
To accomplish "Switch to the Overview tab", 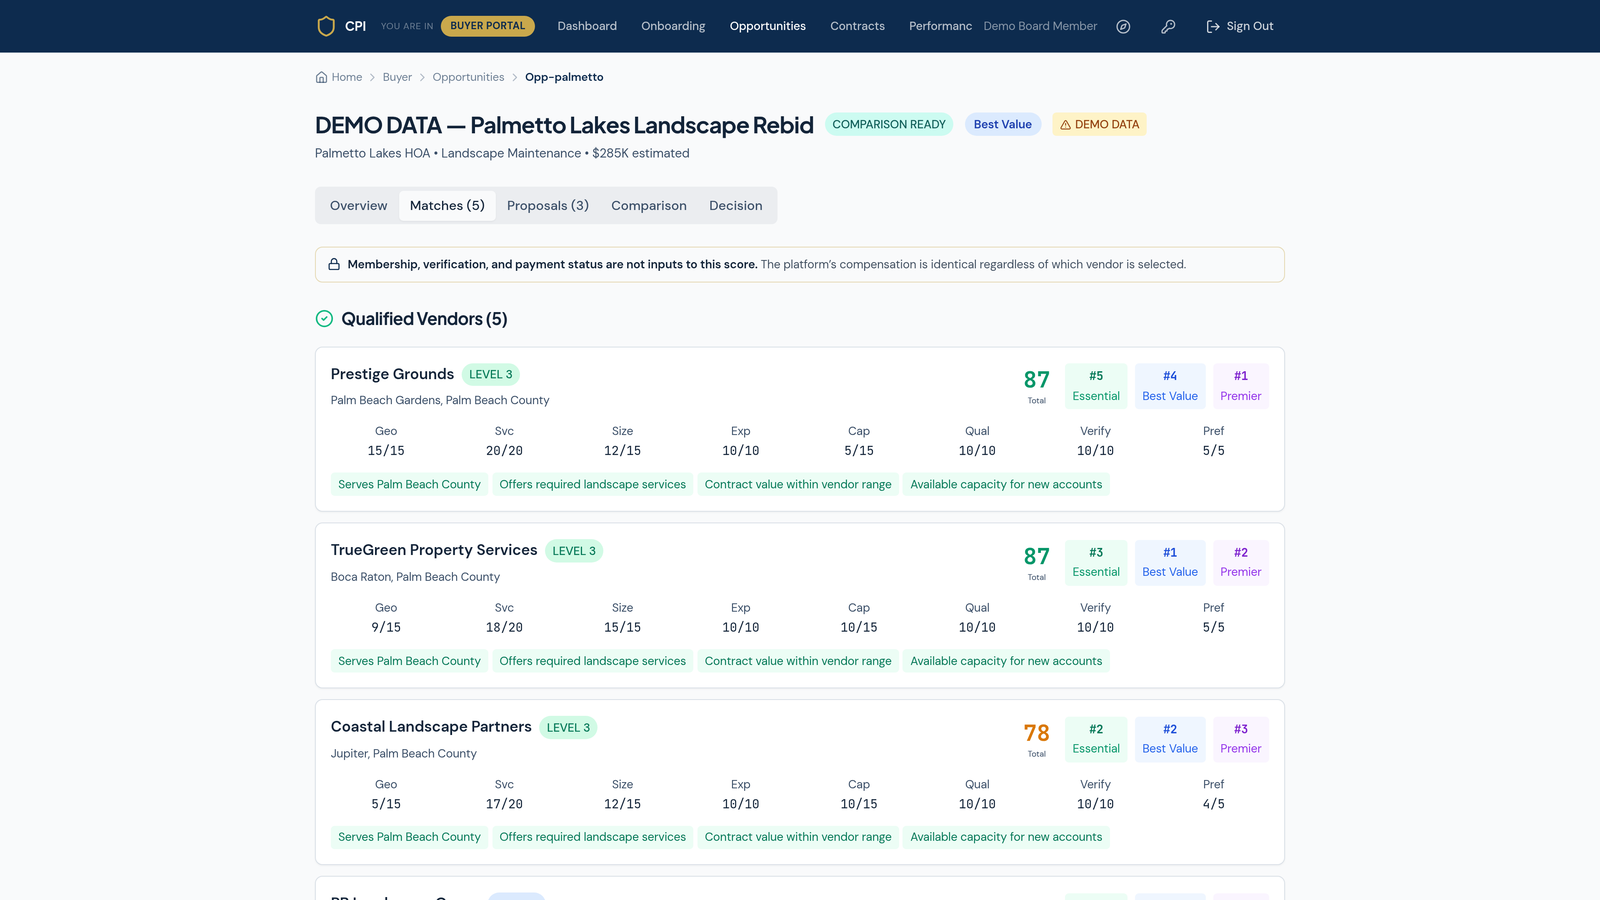I will point(358,206).
